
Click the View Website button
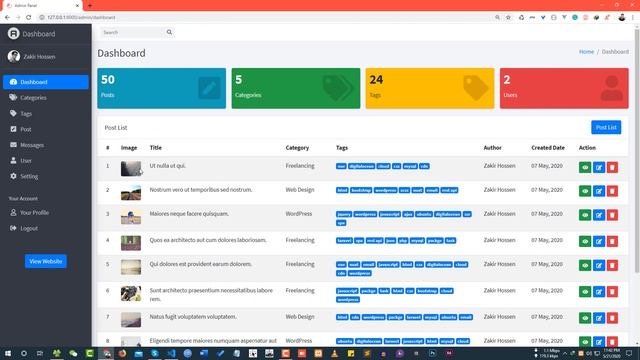[x=46, y=261]
